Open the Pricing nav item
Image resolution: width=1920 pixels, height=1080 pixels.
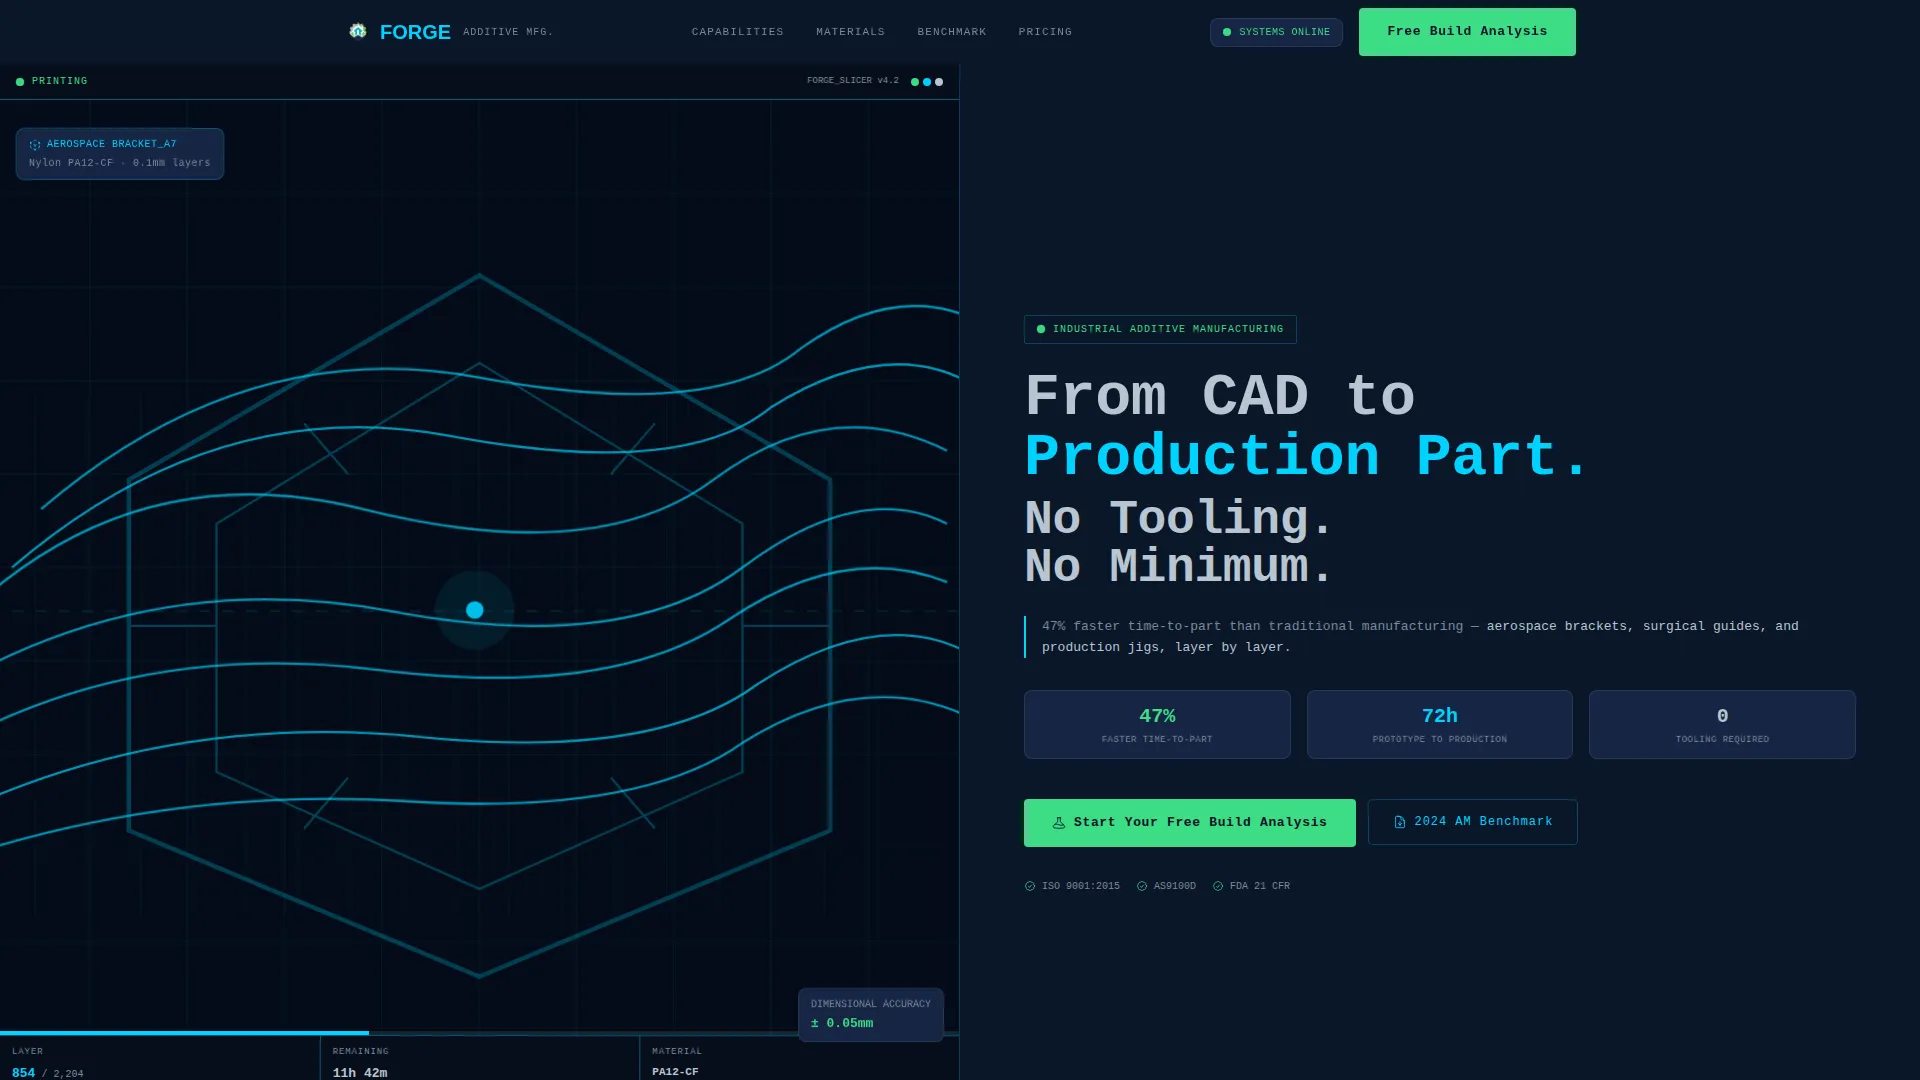coord(1045,32)
